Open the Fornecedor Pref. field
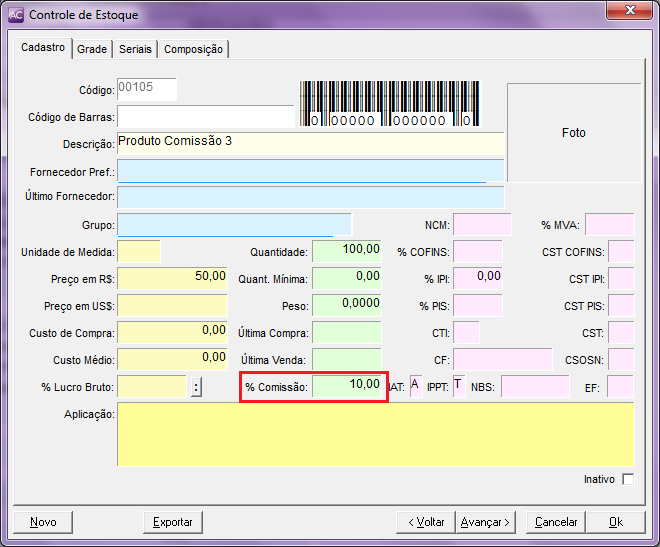 310,170
